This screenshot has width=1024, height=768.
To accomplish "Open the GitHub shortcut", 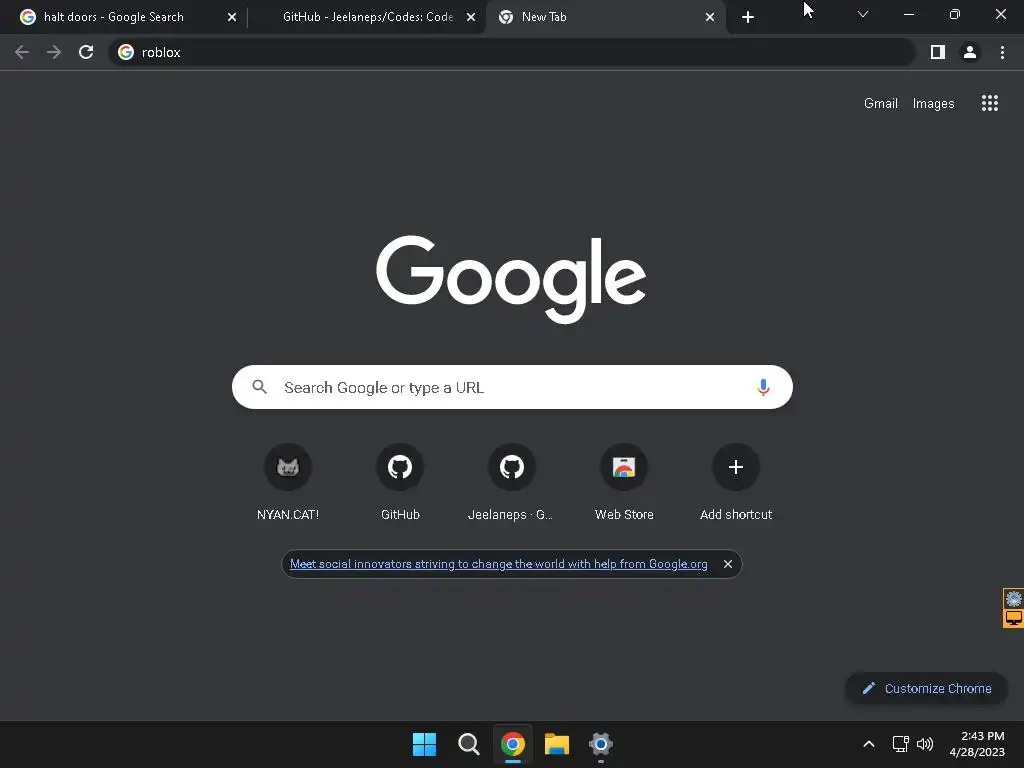I will point(400,482).
